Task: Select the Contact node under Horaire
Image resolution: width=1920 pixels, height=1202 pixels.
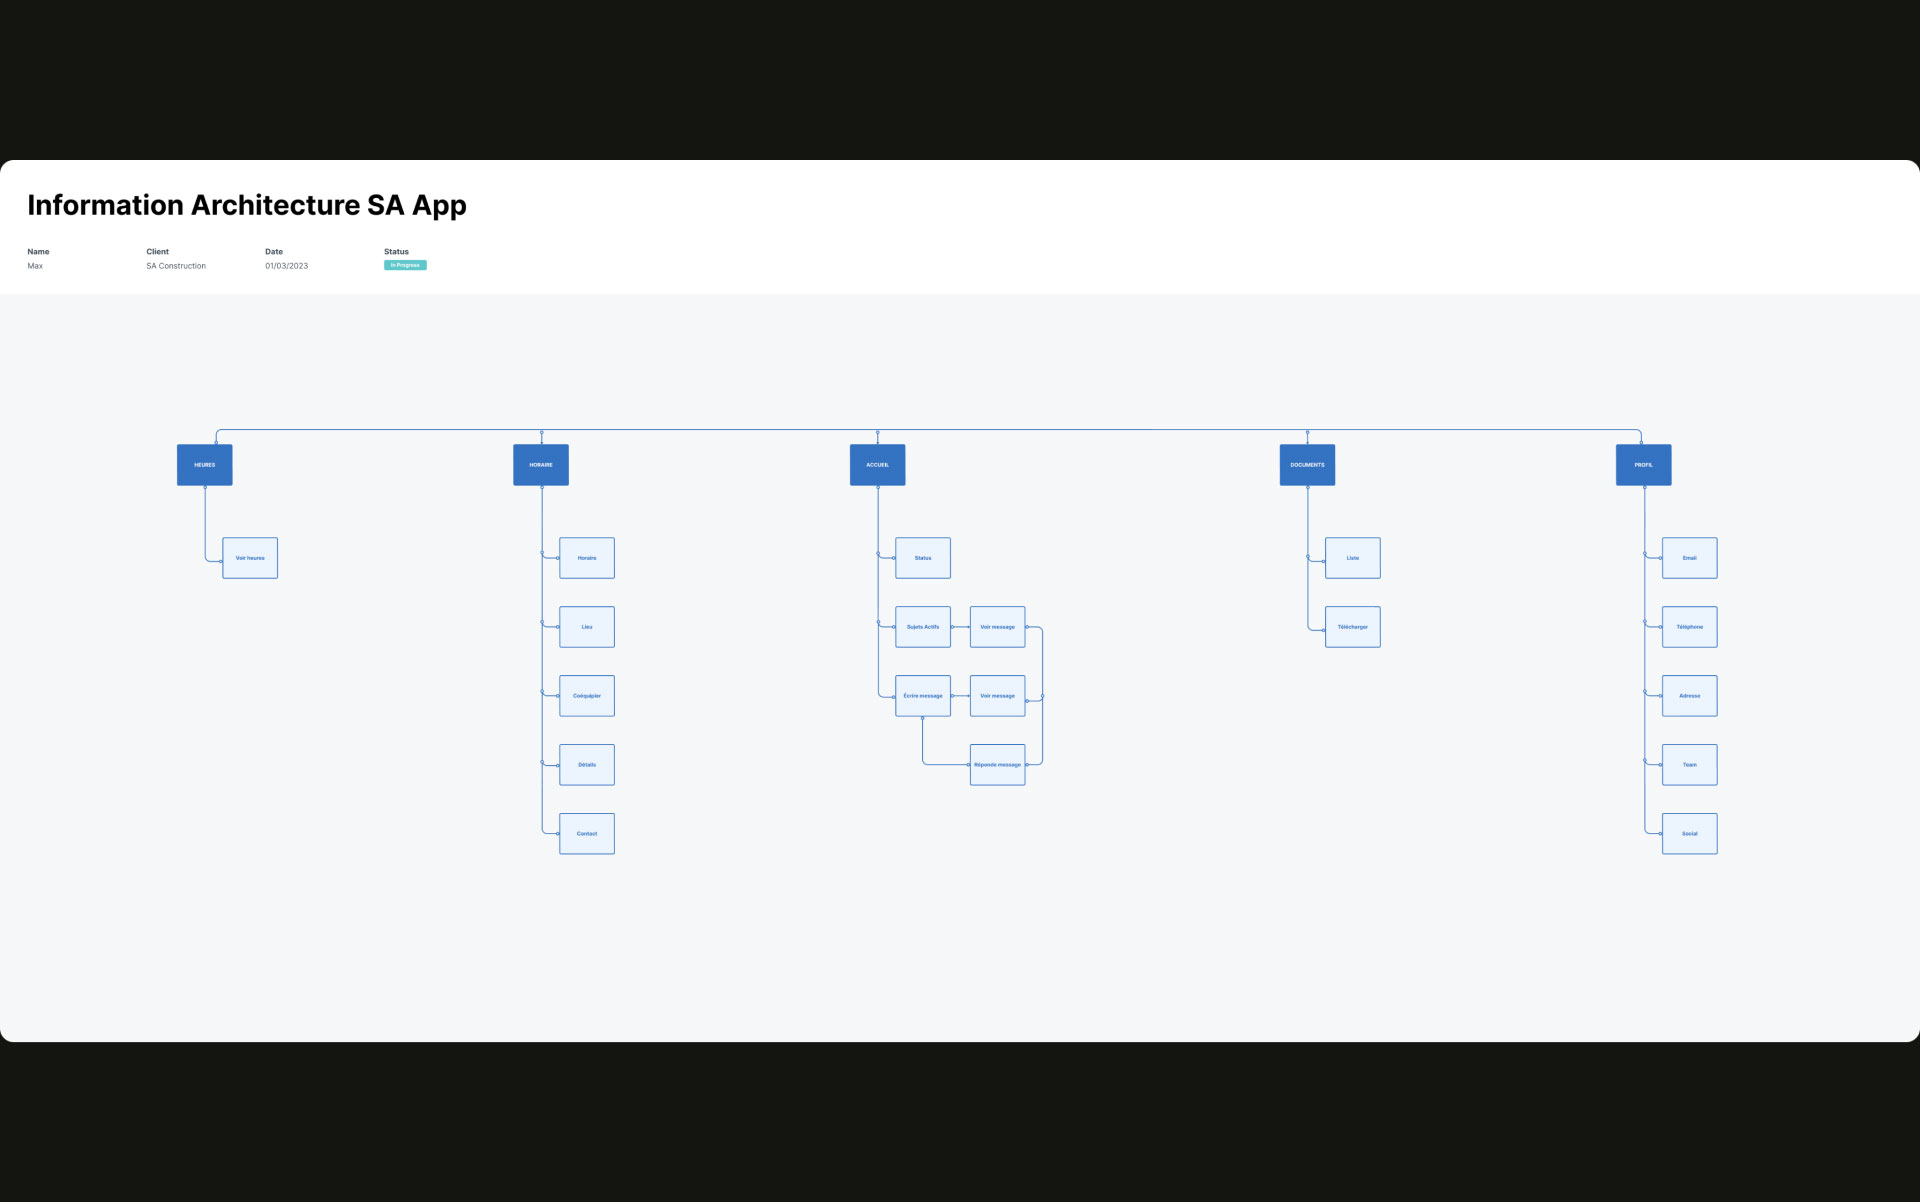Action: click(587, 834)
